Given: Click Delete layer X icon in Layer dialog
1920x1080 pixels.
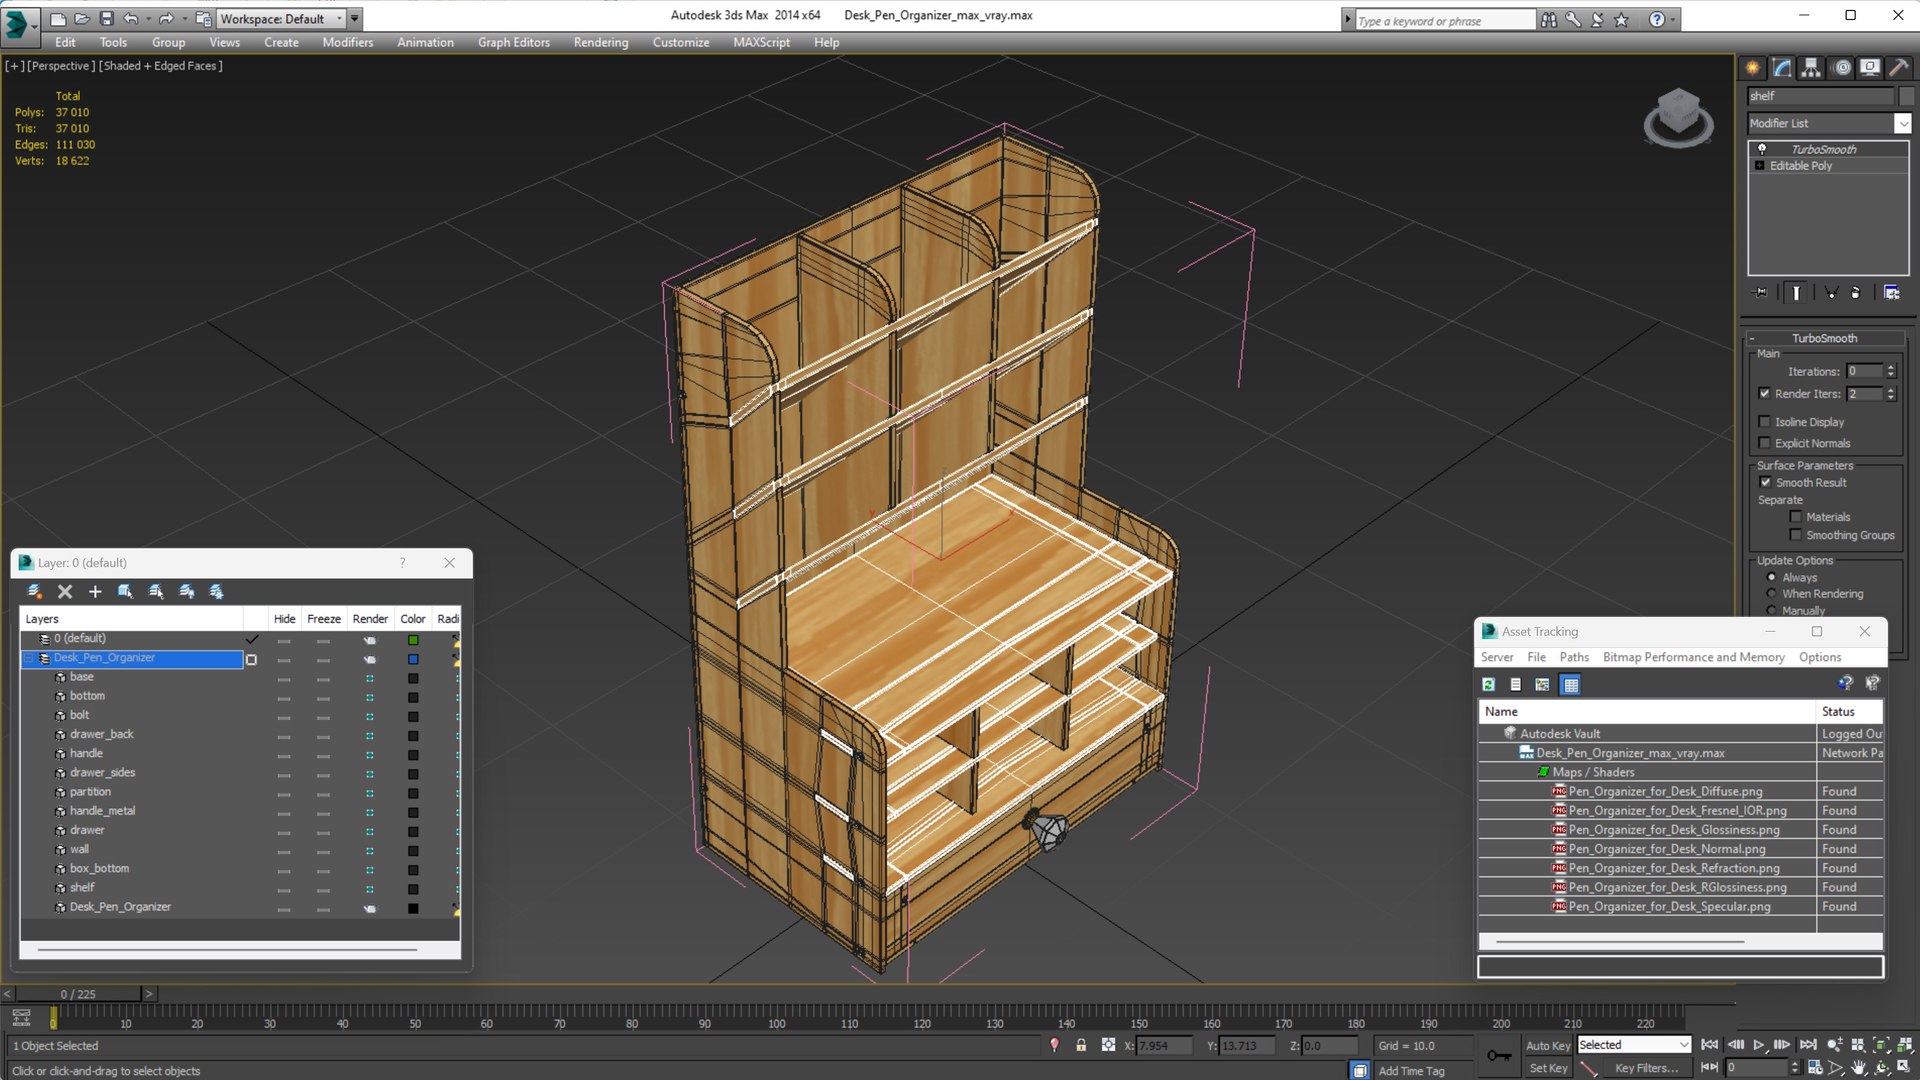Looking at the screenshot, I should click(x=65, y=592).
